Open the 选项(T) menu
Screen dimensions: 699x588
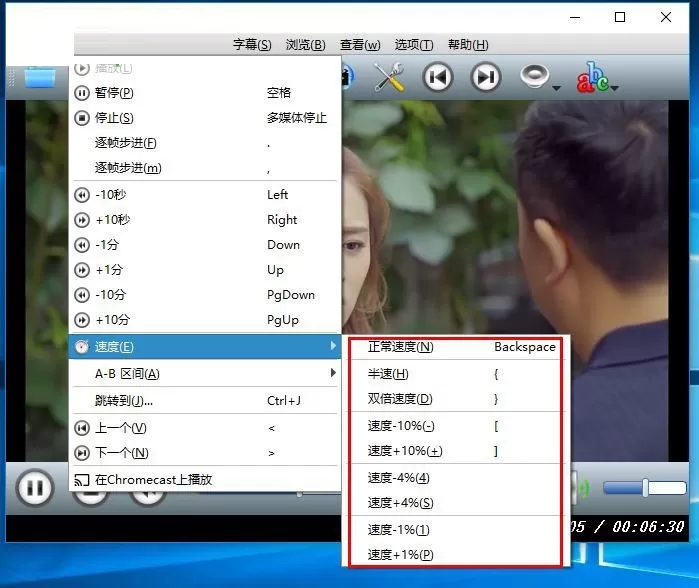(414, 45)
